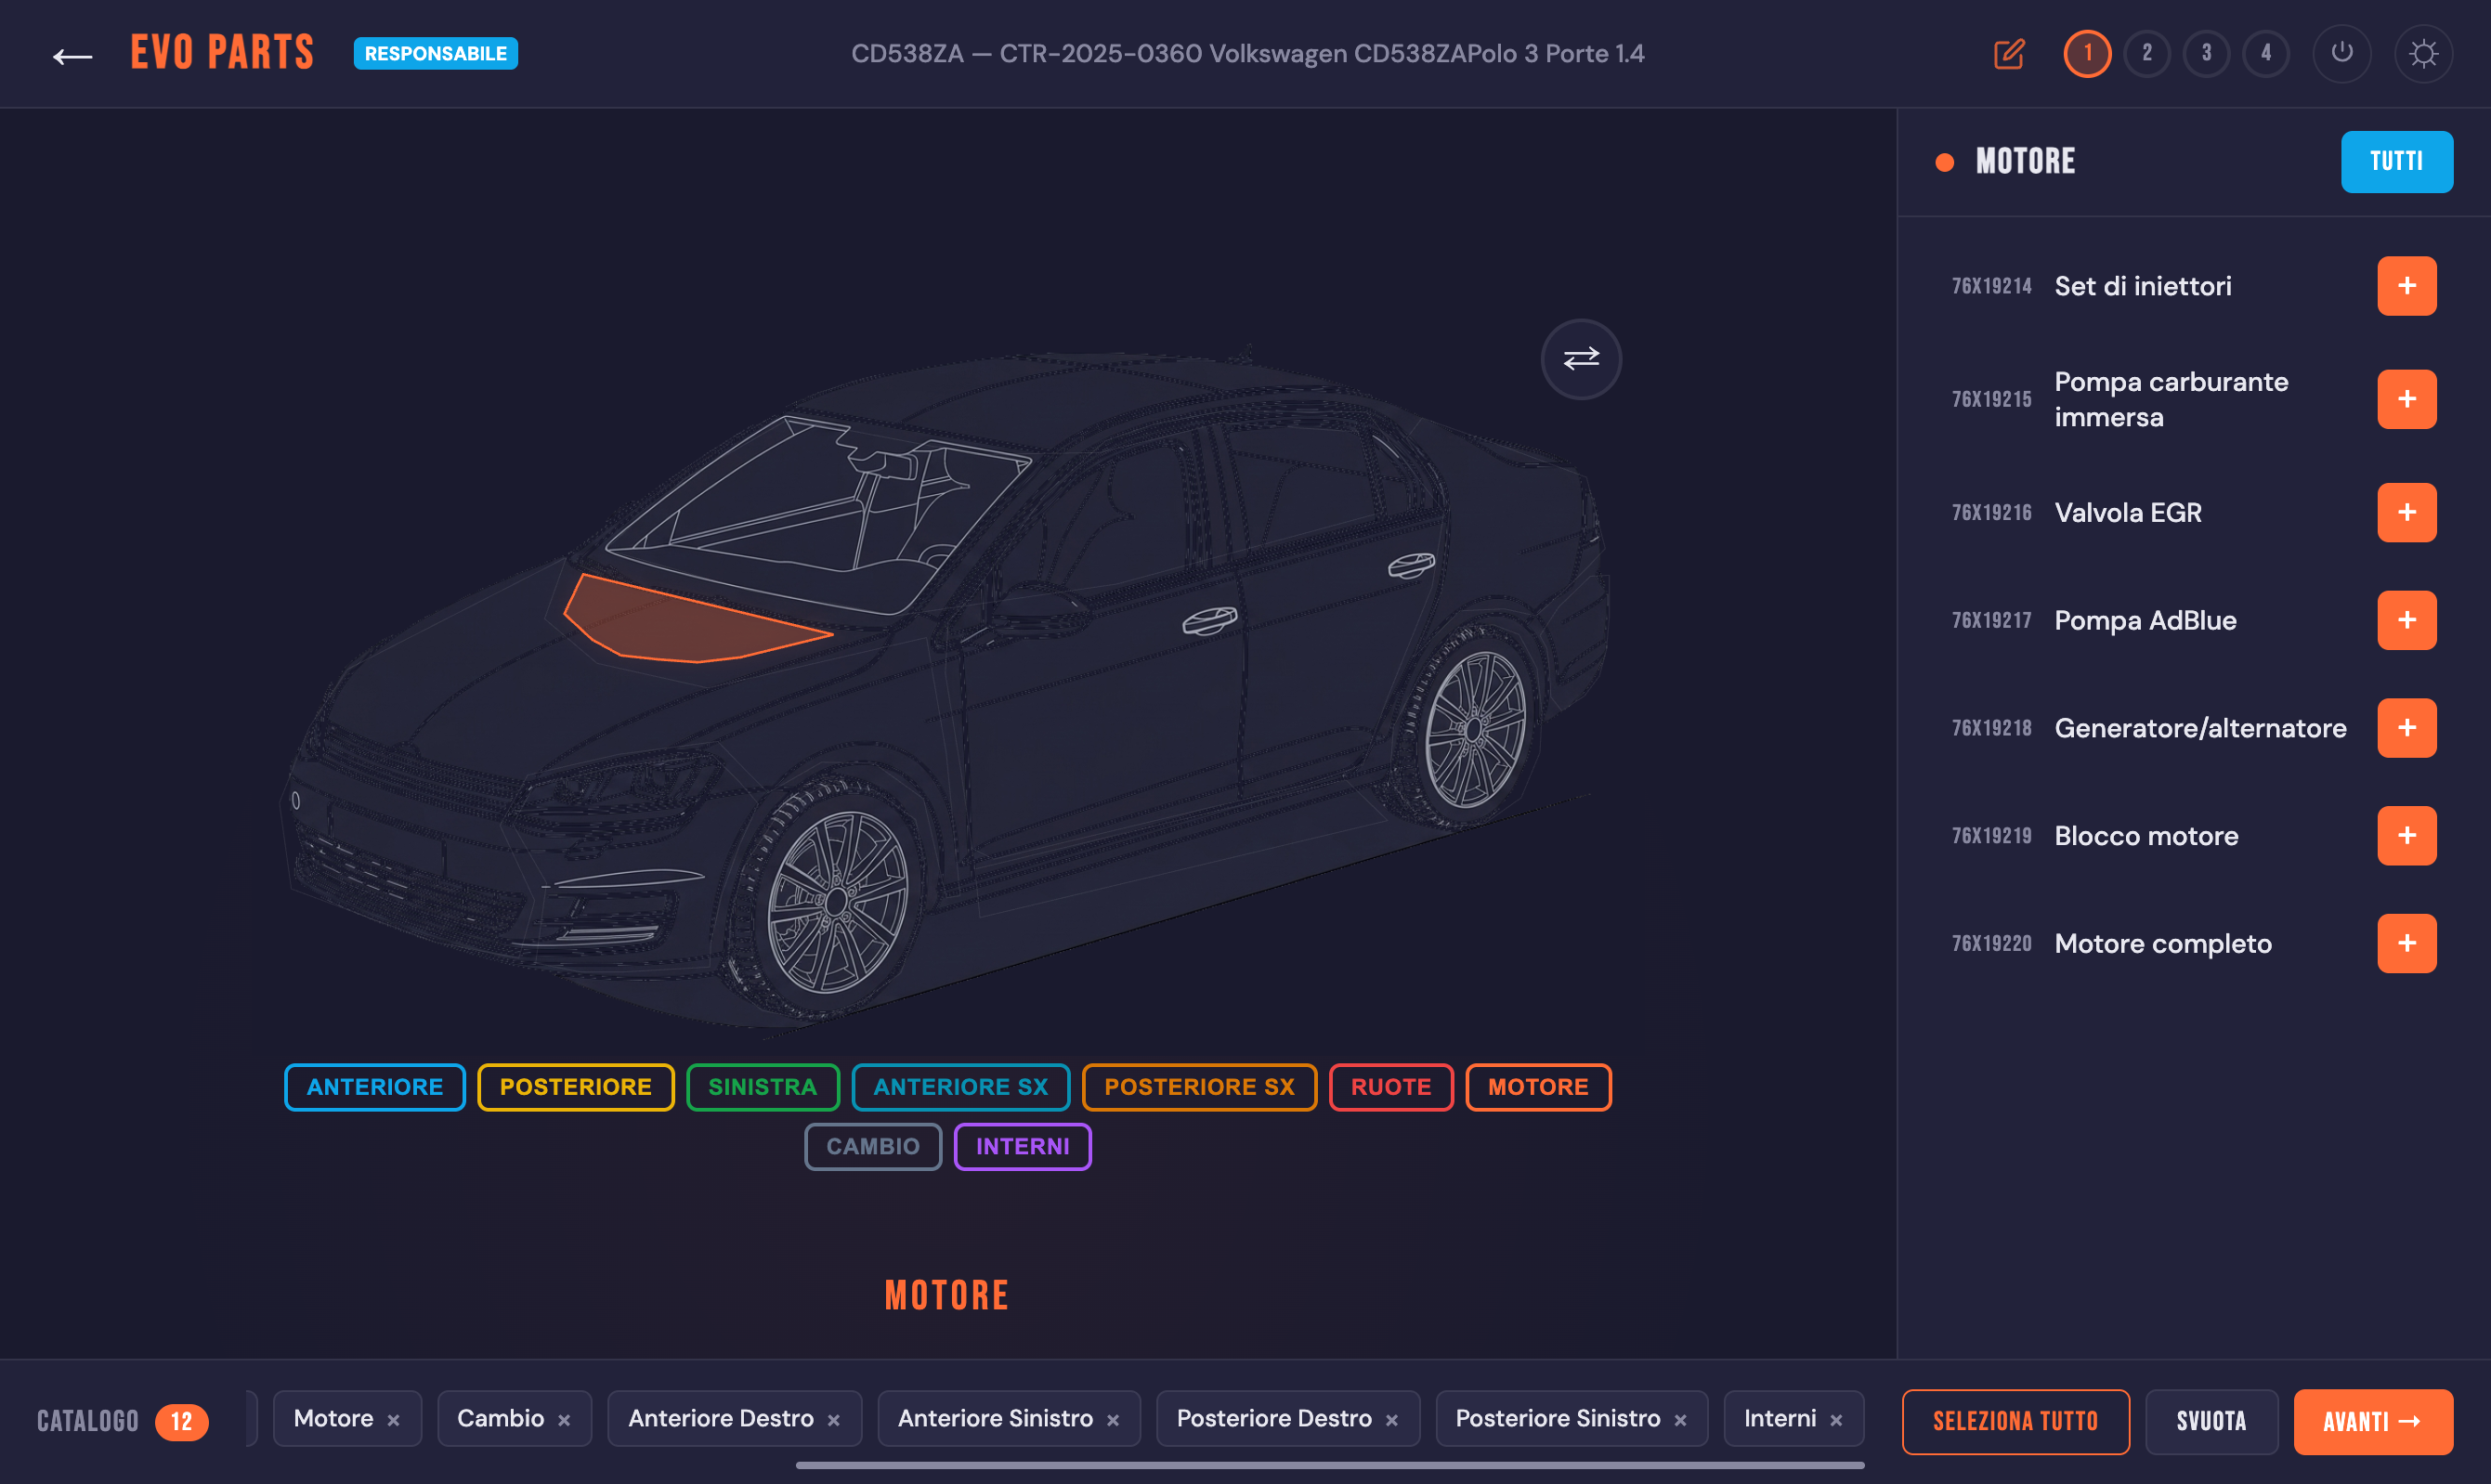The height and width of the screenshot is (1484, 2491).
Task: Toggle the TUTTI filter button
Action: tap(2395, 162)
